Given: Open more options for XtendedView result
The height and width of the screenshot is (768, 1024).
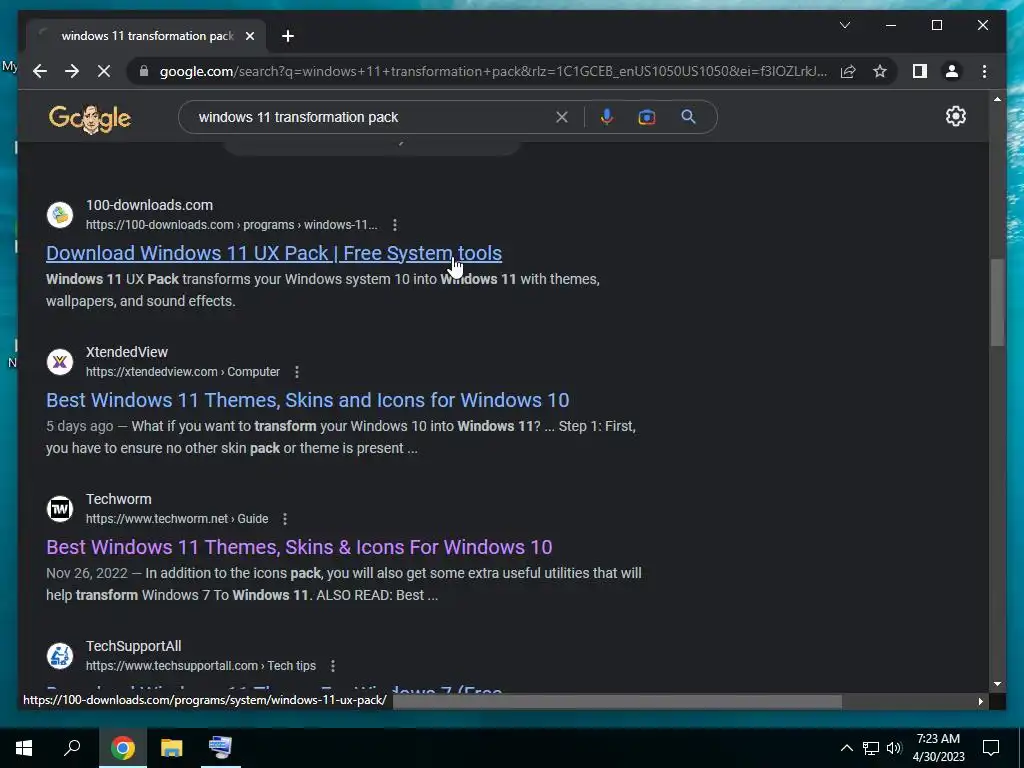Looking at the screenshot, I should point(296,372).
